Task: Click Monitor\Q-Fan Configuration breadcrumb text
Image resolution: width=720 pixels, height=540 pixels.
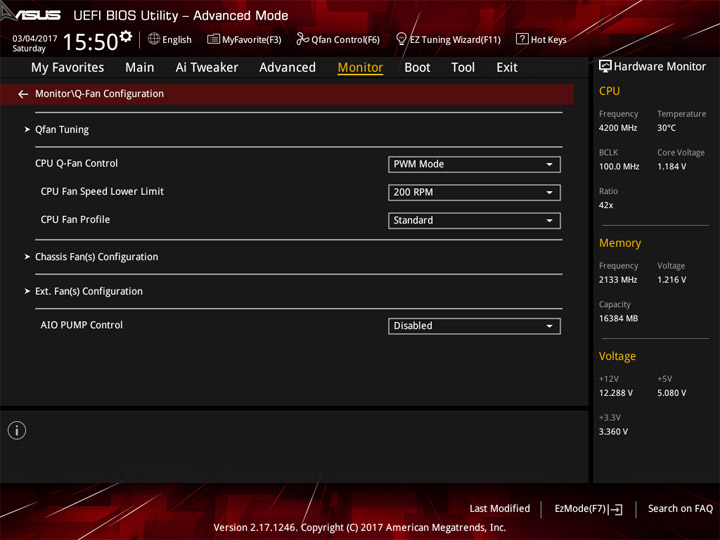Action: point(99,94)
